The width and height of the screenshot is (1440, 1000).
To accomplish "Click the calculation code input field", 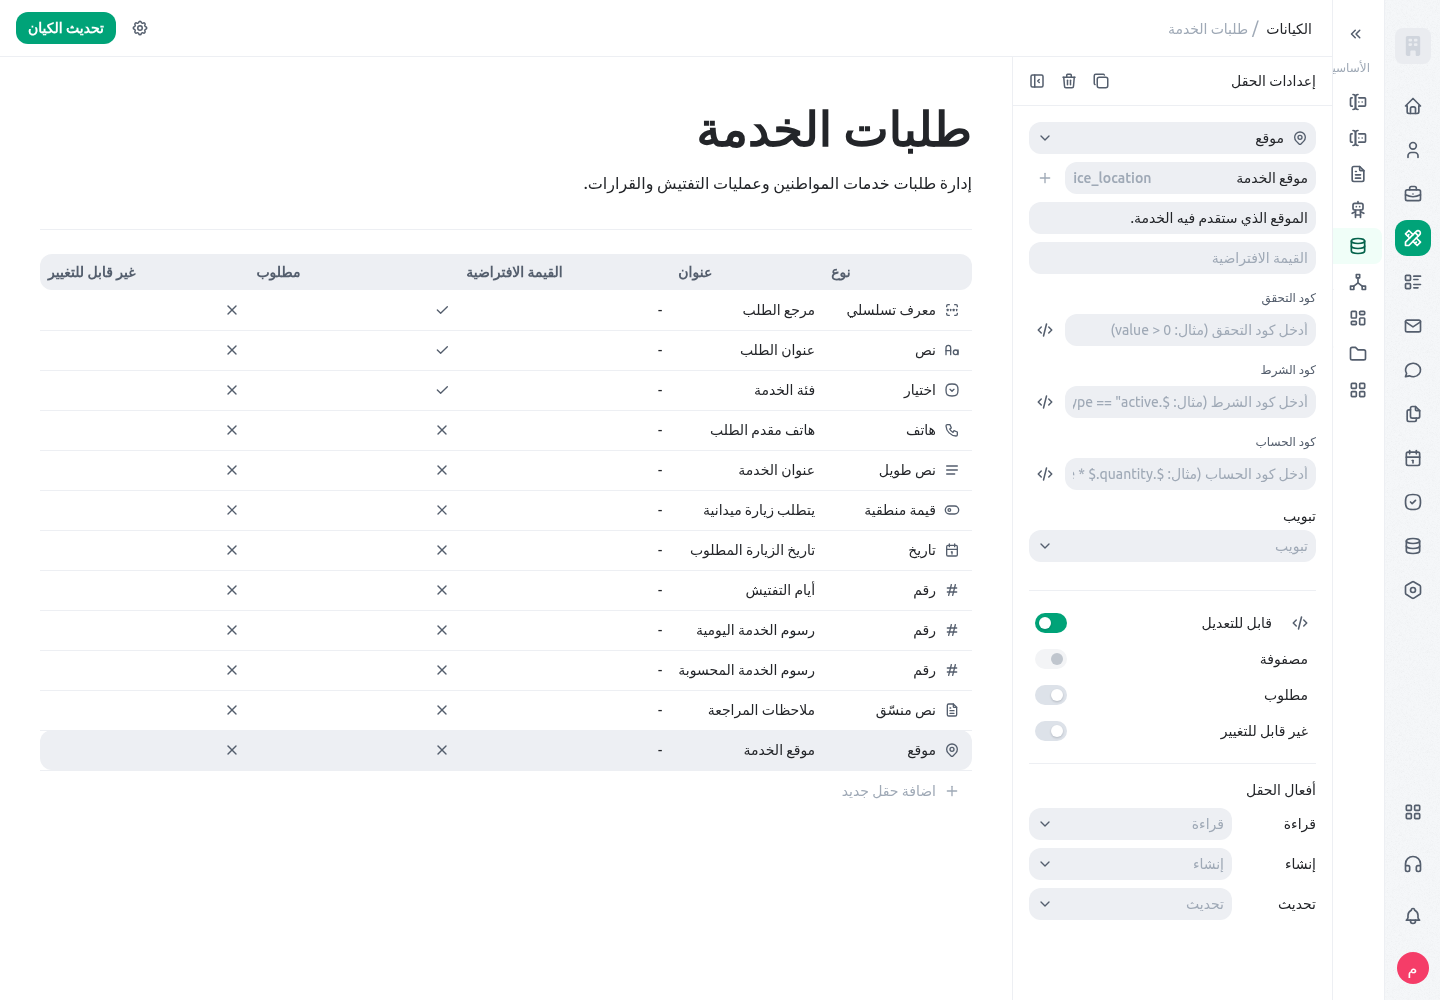I will pos(1190,474).
